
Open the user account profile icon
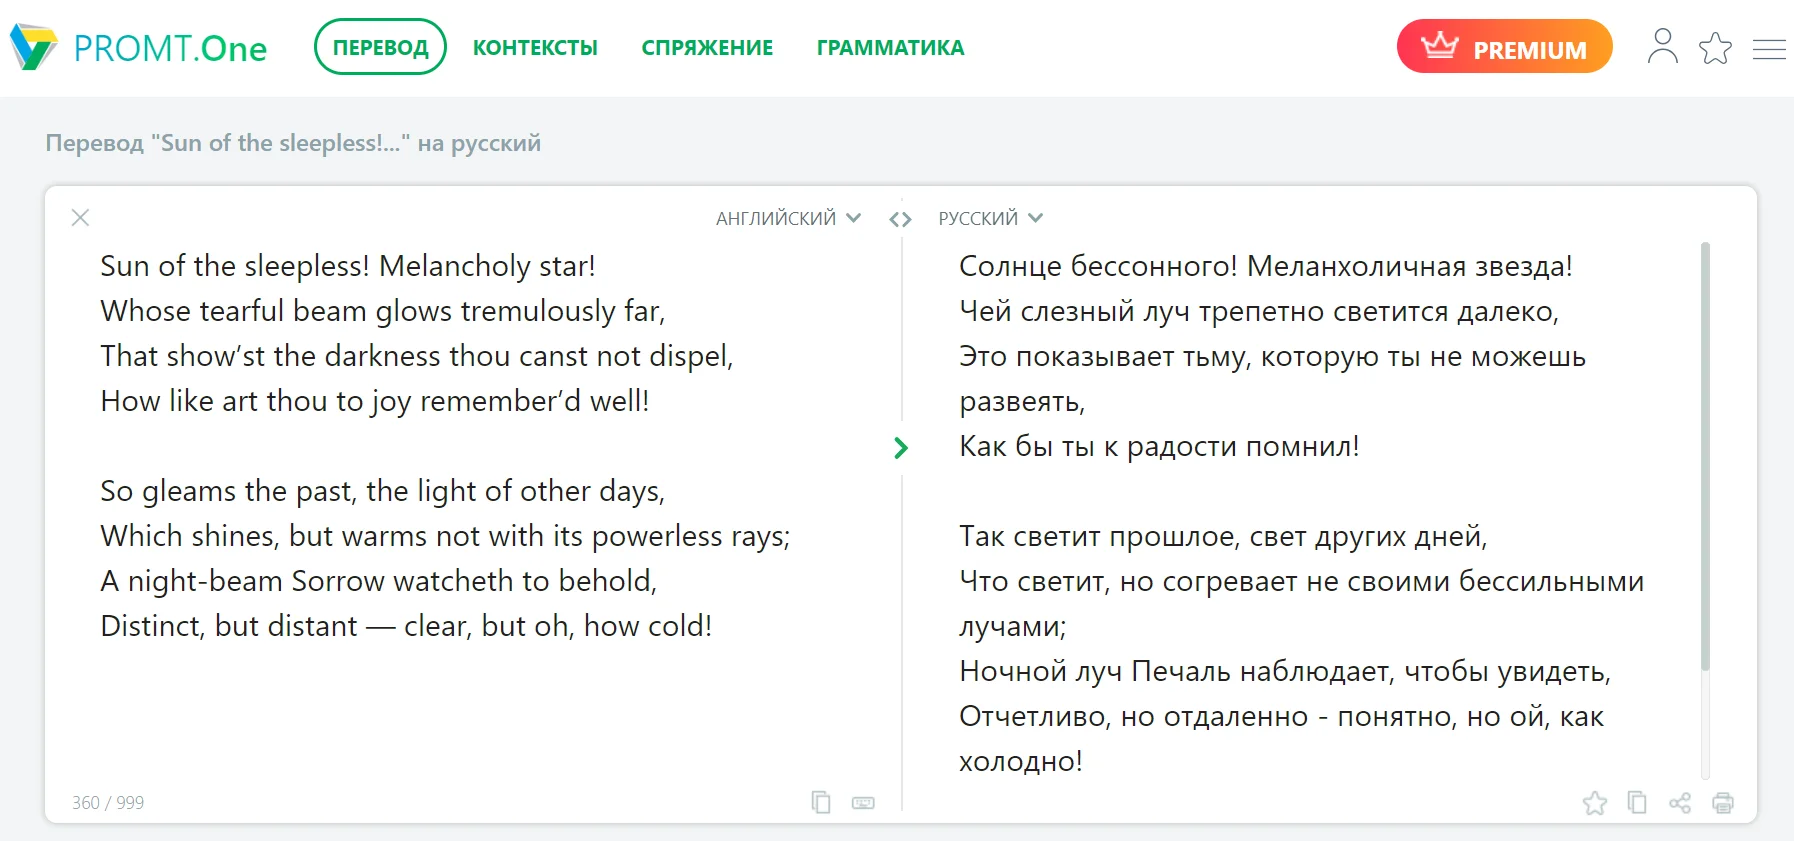click(1662, 47)
